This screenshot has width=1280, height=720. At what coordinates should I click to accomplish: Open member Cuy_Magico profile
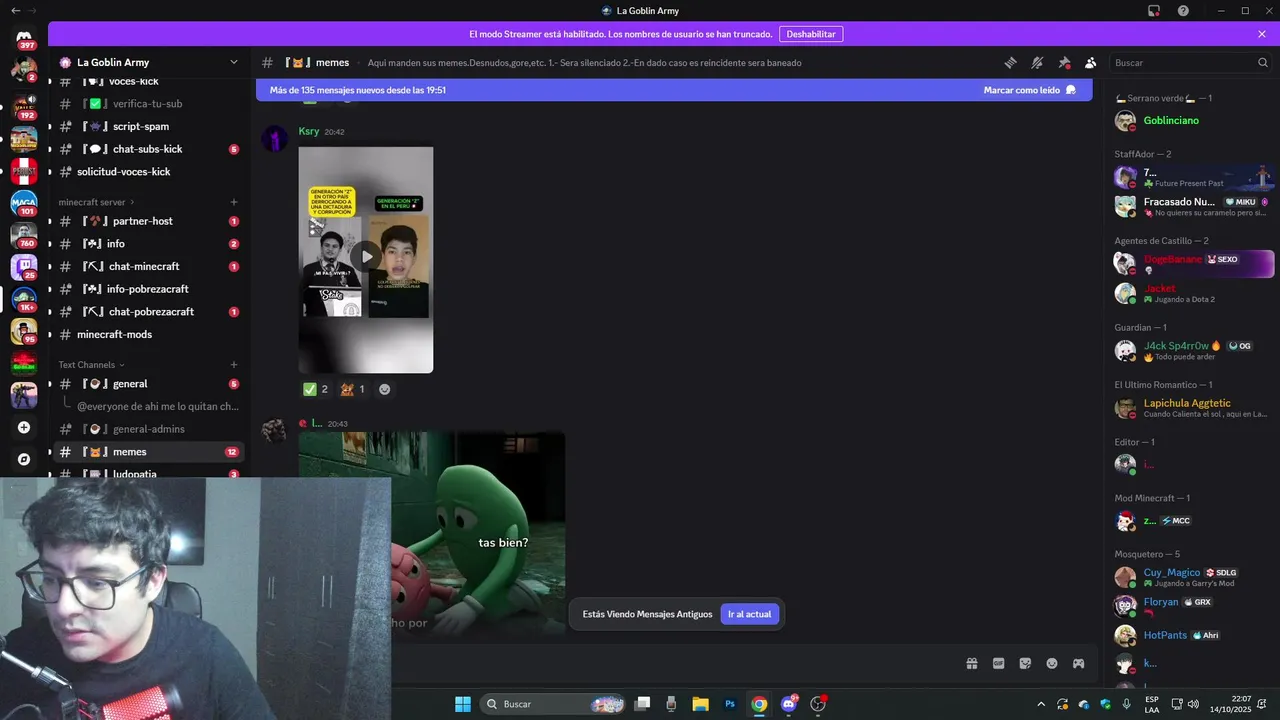tap(1190, 577)
